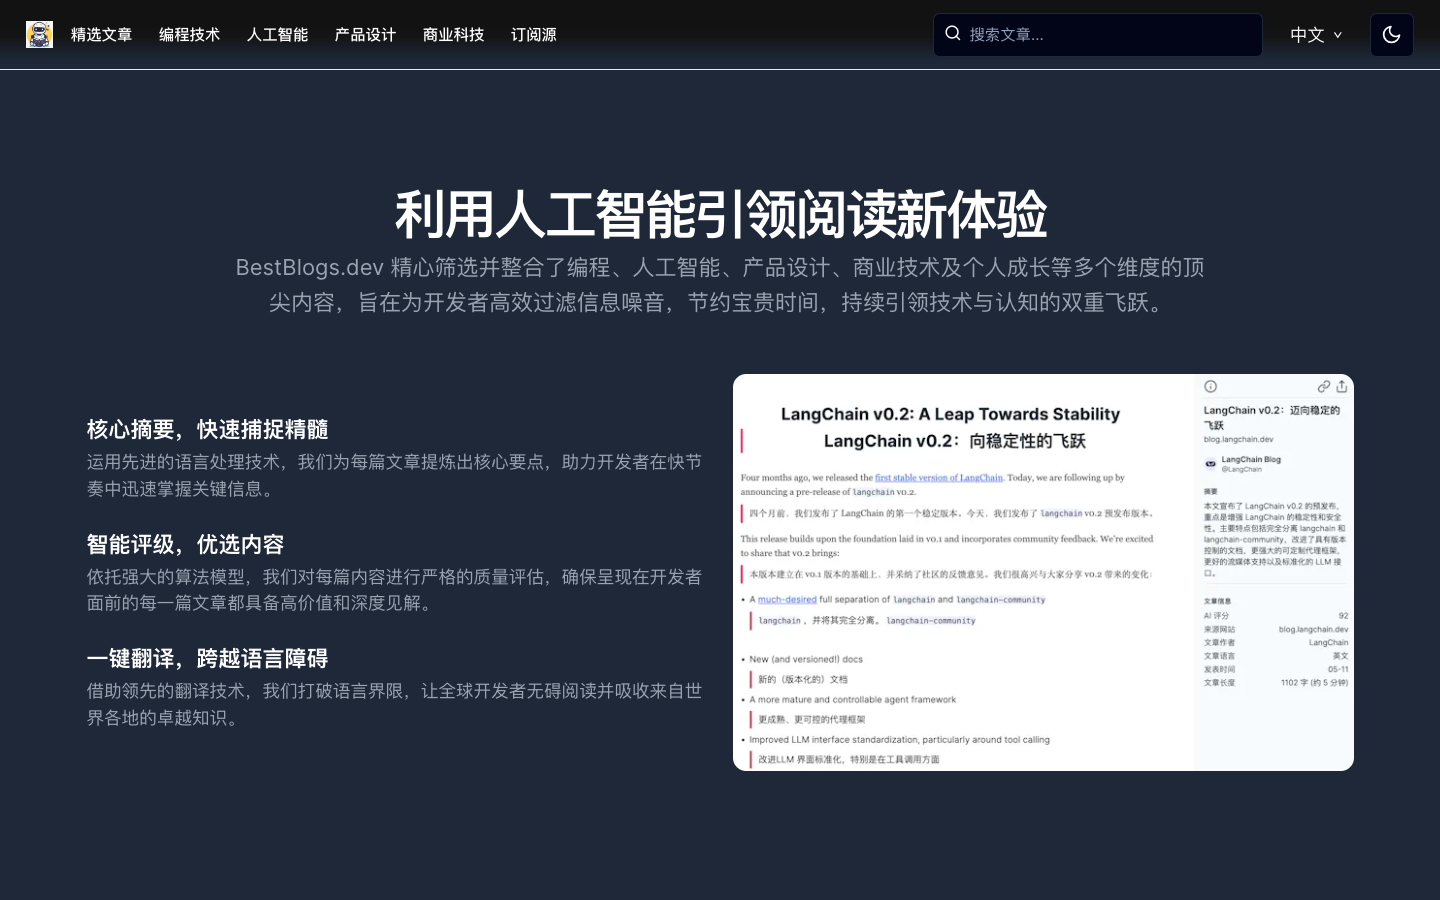Open the 精选文章 nav item
The image size is (1440, 900).
101,35
